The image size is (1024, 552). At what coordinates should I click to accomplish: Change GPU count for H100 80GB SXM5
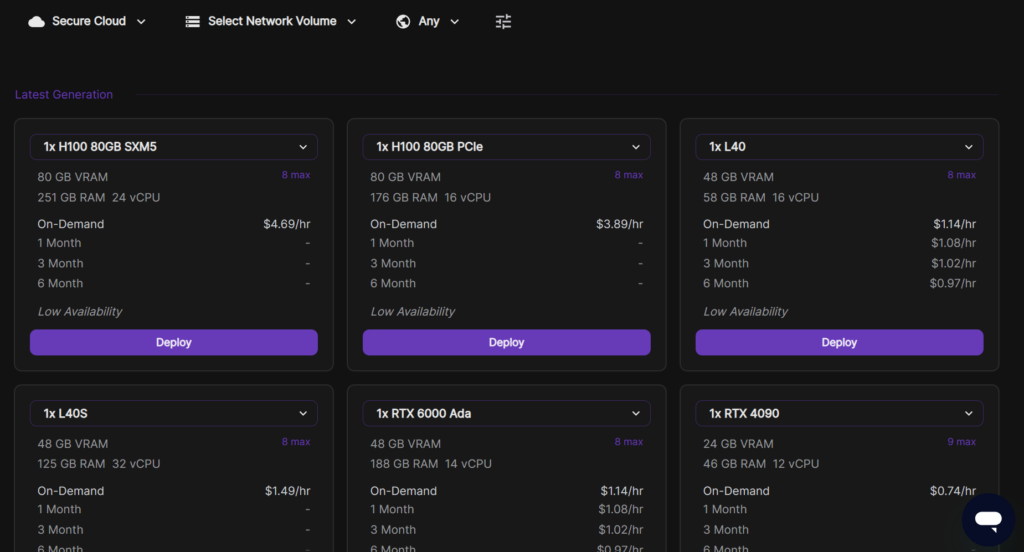point(173,147)
